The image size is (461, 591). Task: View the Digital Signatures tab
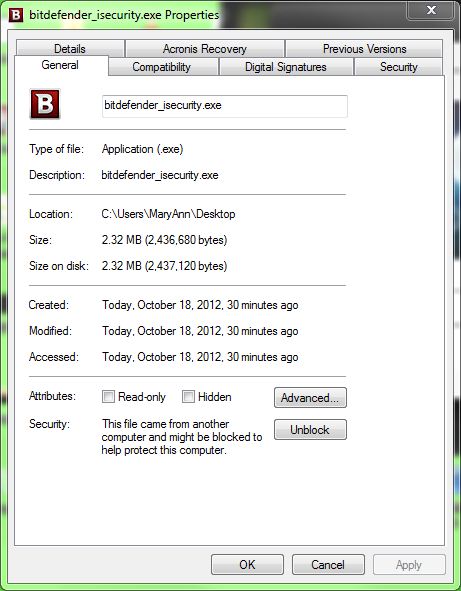coord(286,67)
